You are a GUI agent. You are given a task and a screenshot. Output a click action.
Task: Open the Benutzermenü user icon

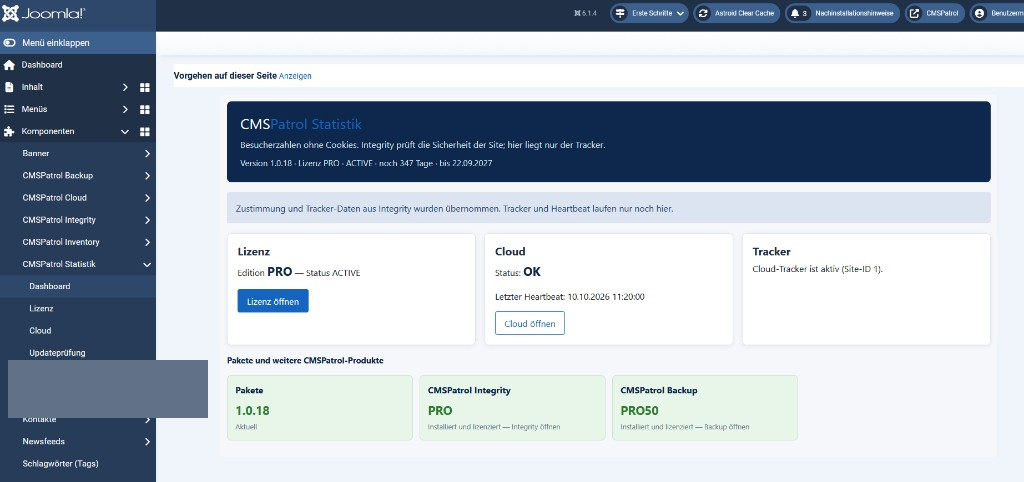(x=979, y=13)
